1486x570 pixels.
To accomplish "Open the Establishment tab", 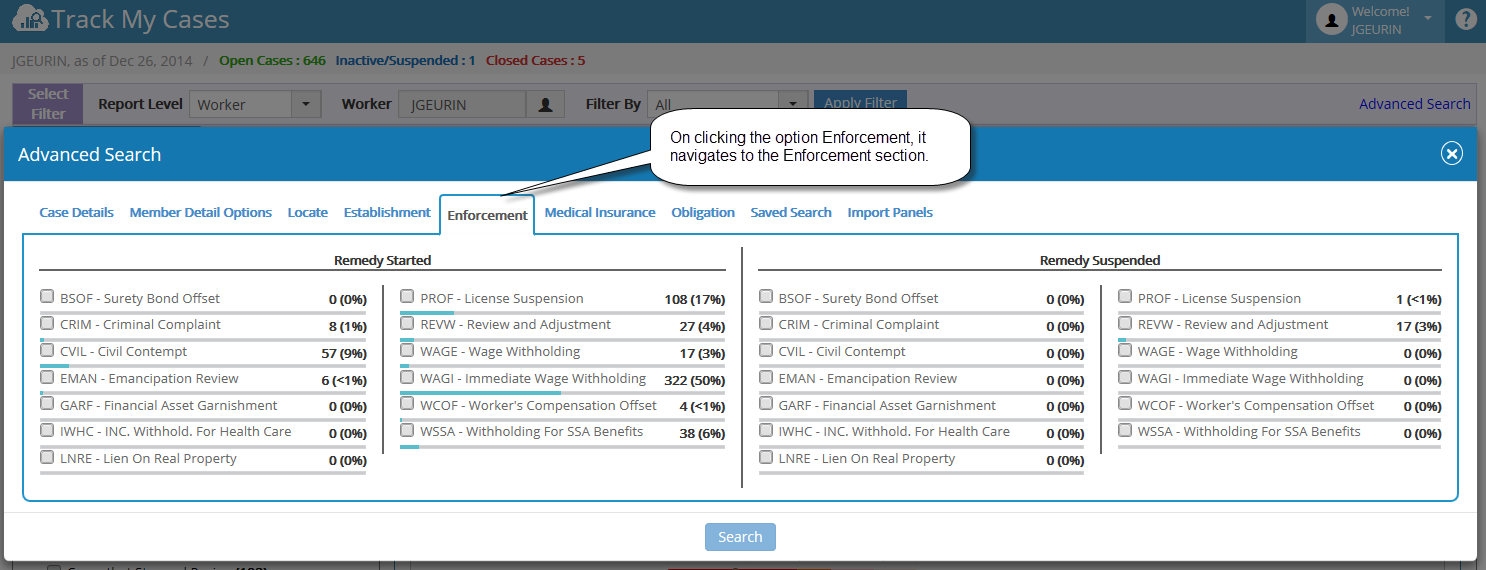I will click(x=387, y=212).
